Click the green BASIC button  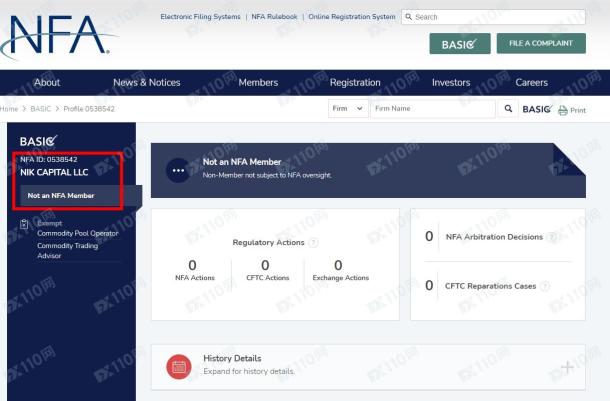point(460,44)
